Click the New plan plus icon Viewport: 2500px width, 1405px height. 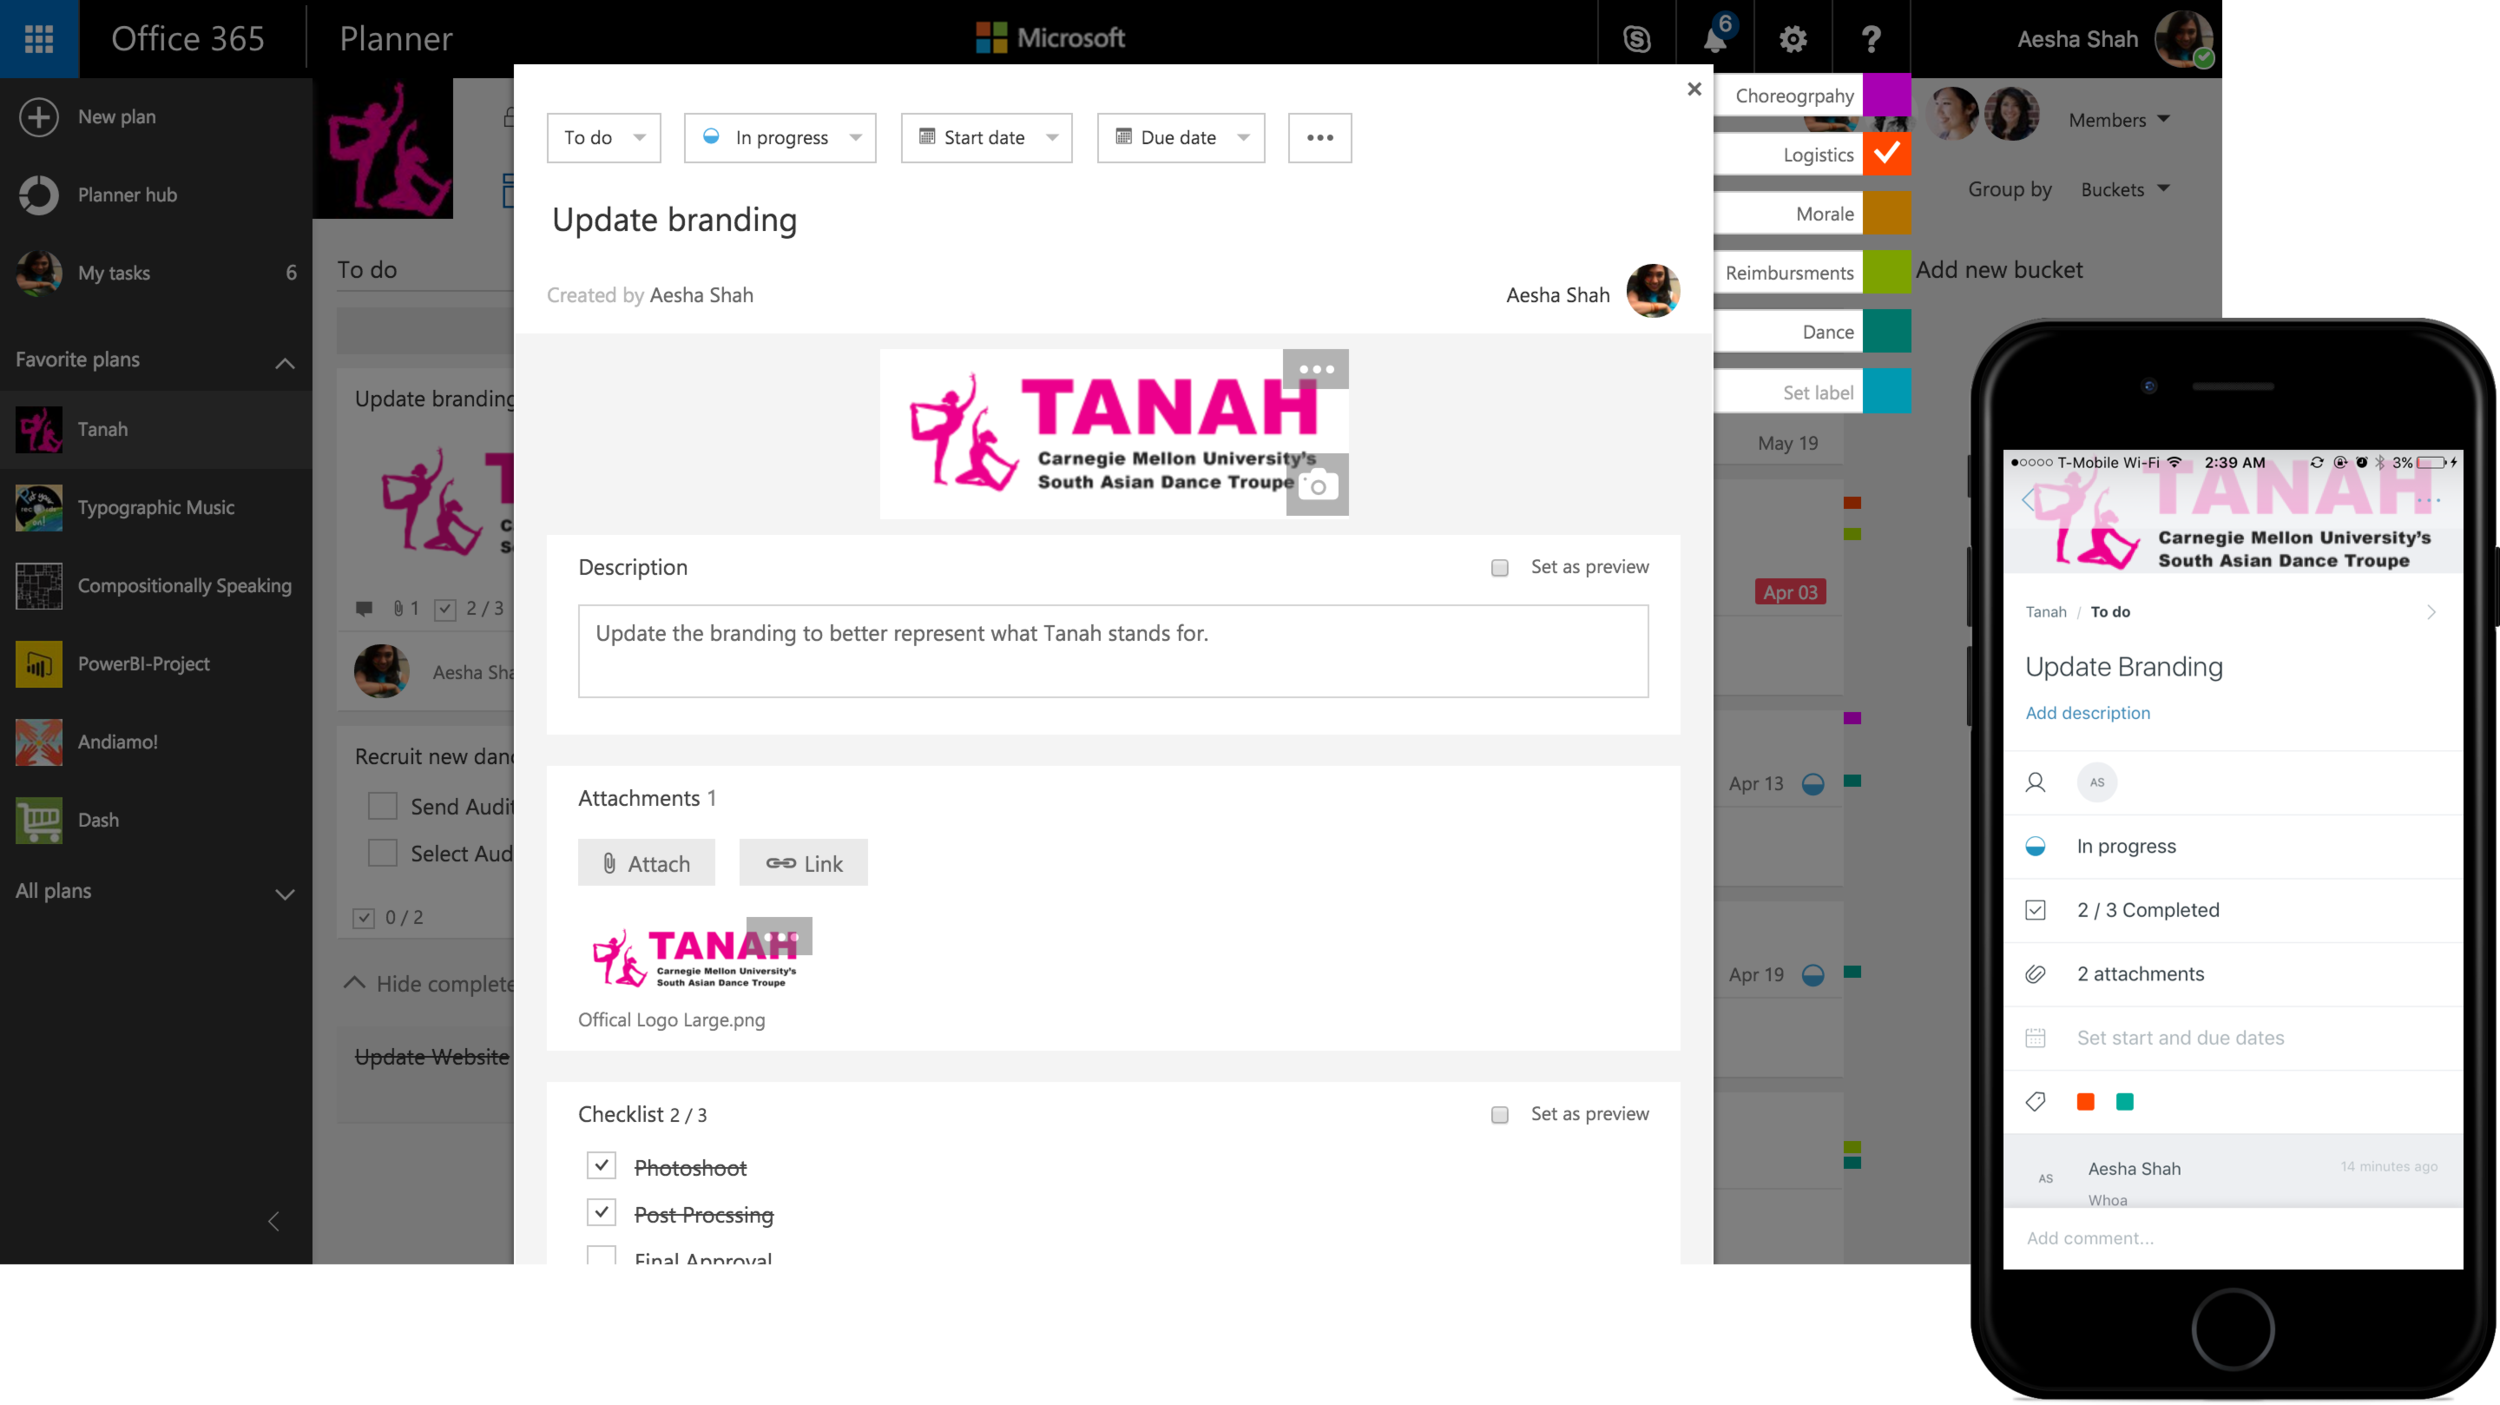[39, 117]
